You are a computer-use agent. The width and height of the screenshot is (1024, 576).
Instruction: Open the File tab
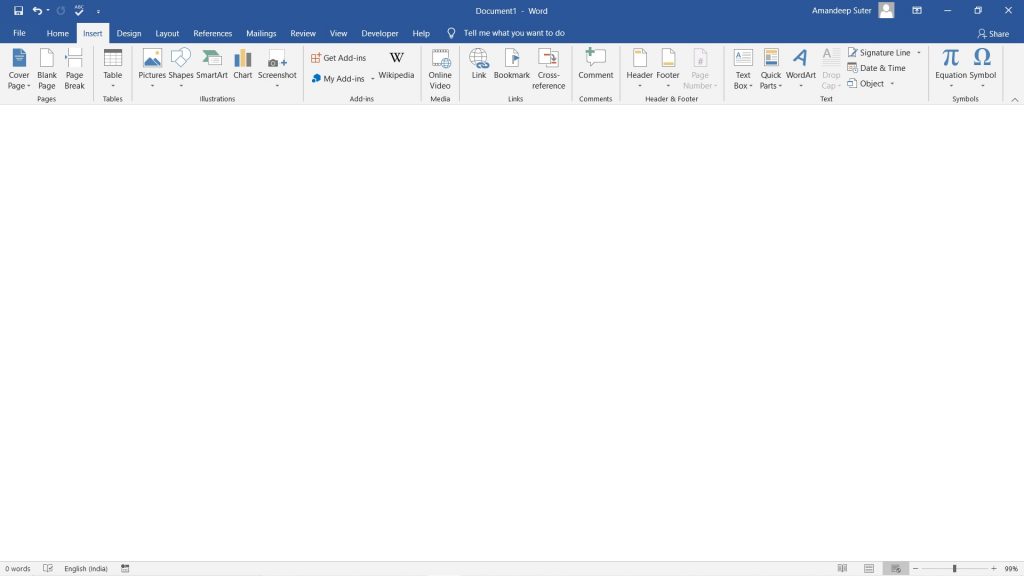point(20,33)
